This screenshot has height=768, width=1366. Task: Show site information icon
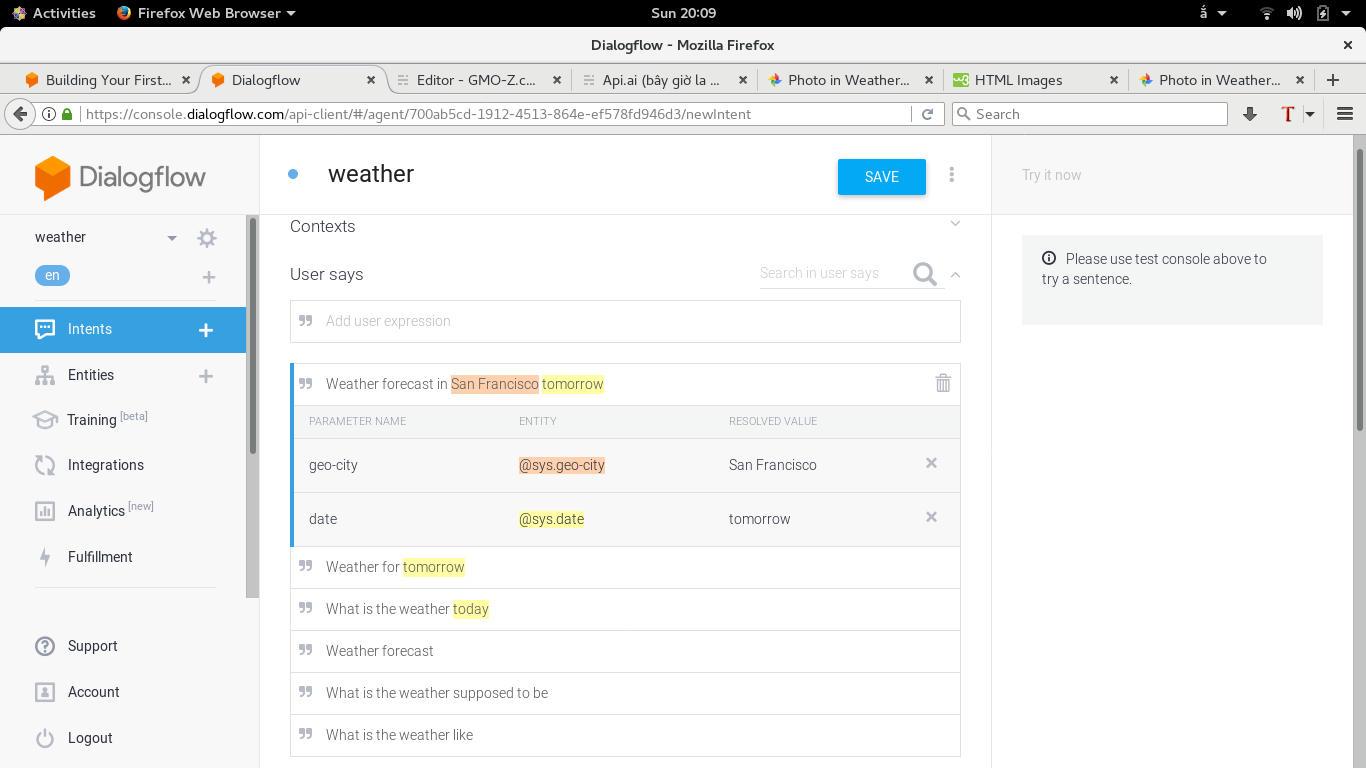click(49, 114)
